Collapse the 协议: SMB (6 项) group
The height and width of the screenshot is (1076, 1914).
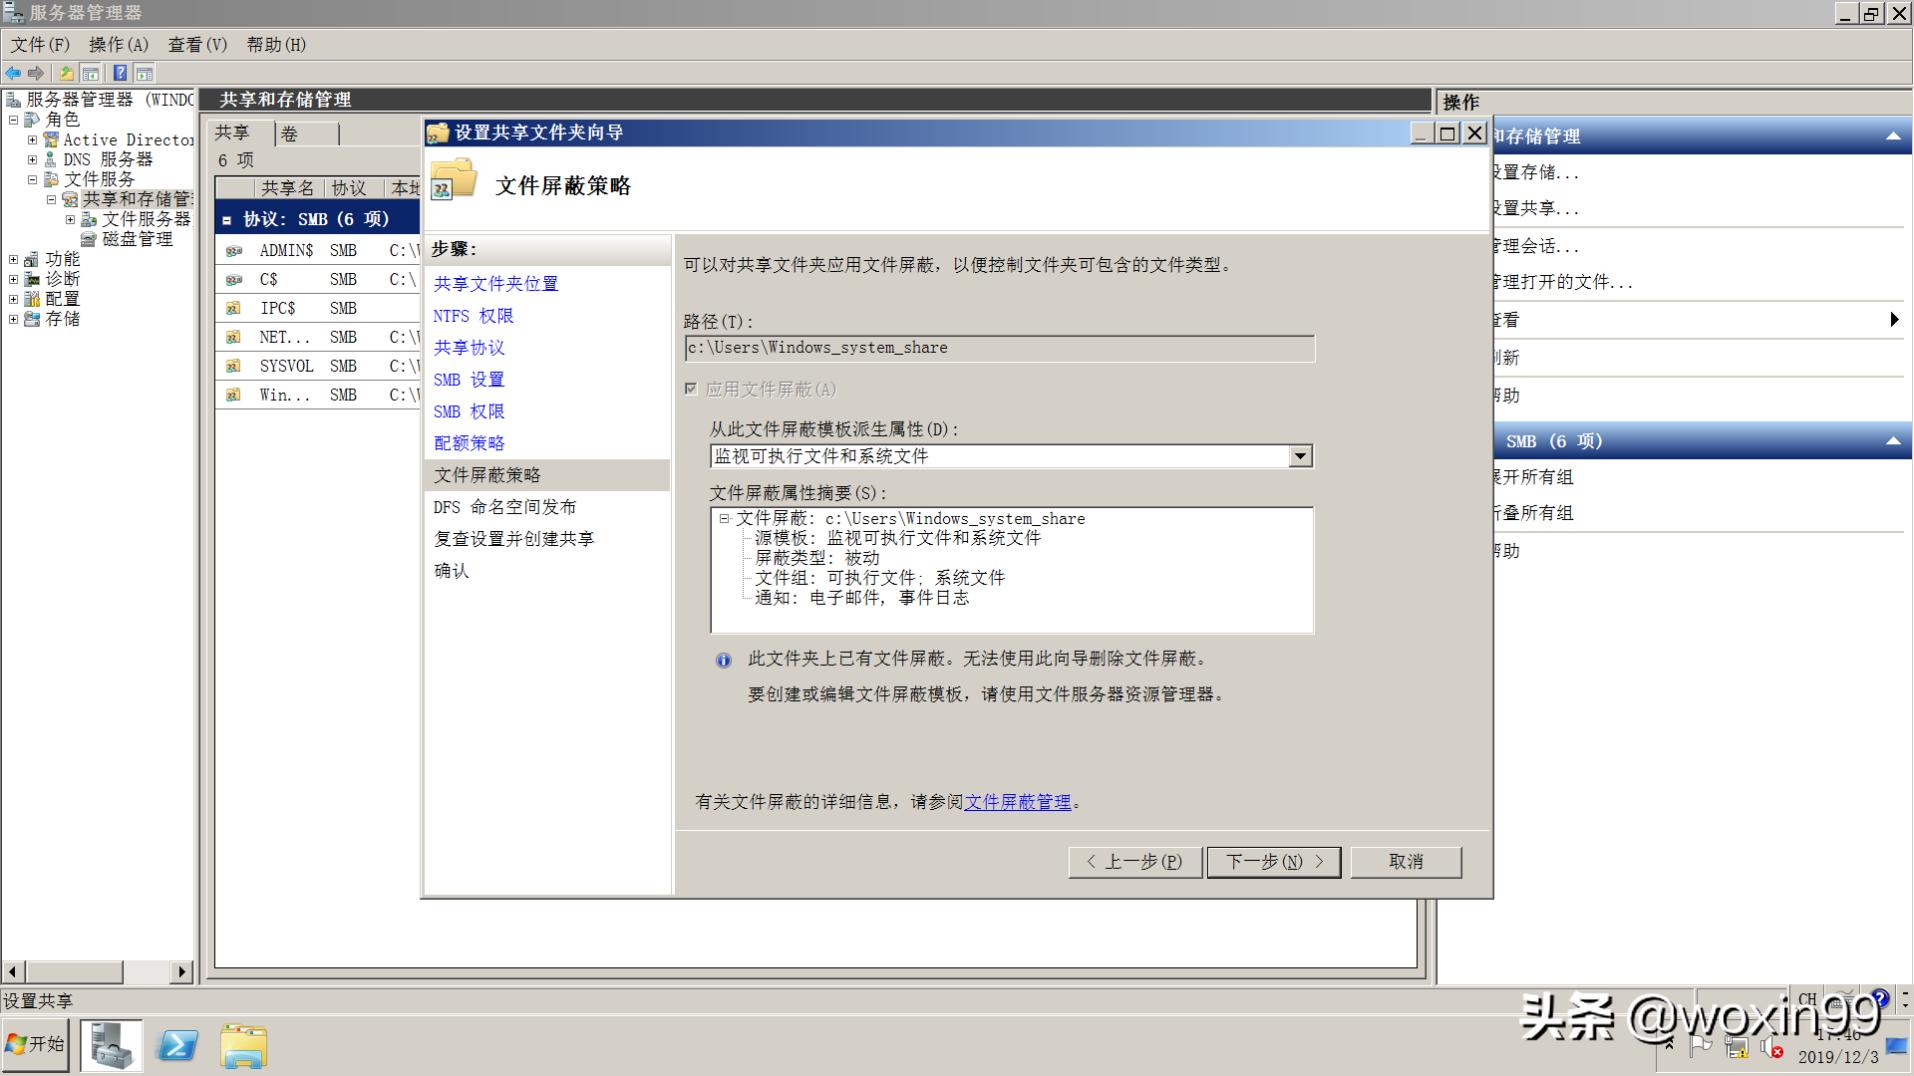tap(228, 219)
